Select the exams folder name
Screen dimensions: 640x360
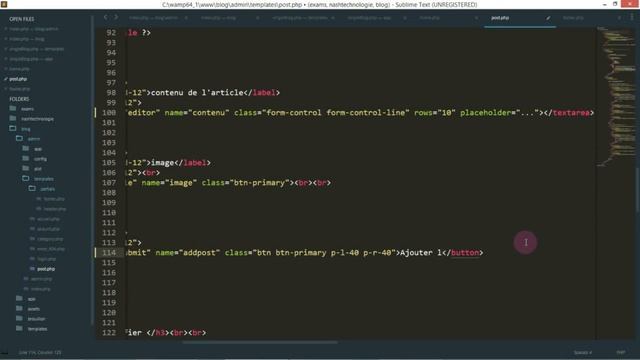click(x=27, y=109)
